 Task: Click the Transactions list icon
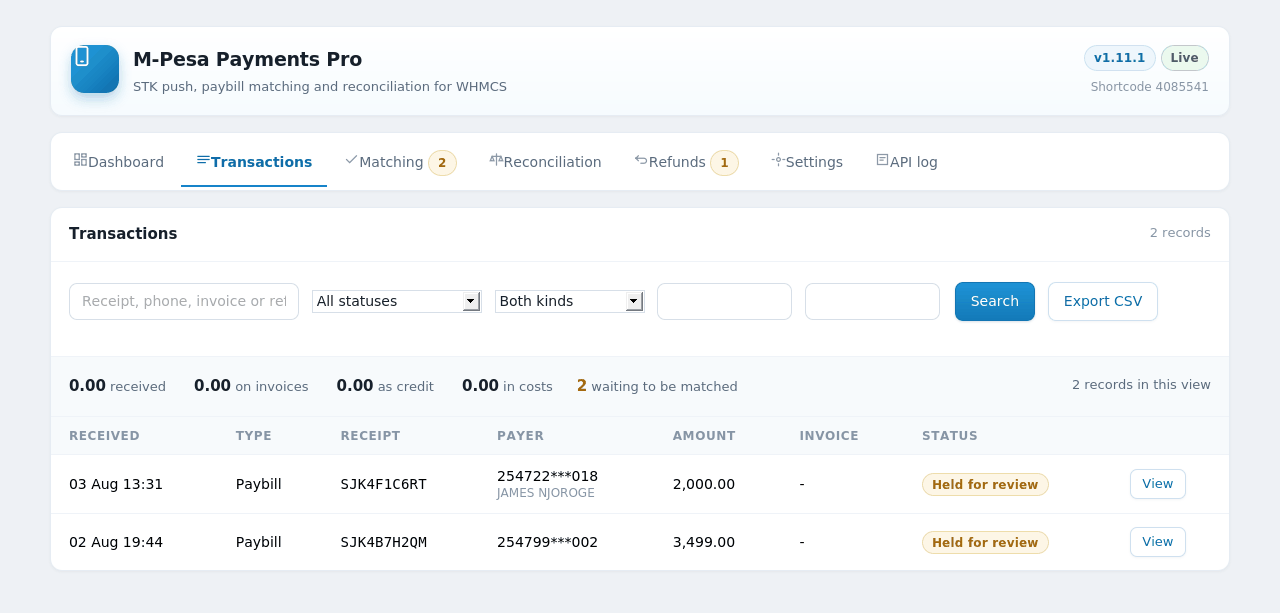click(x=203, y=159)
